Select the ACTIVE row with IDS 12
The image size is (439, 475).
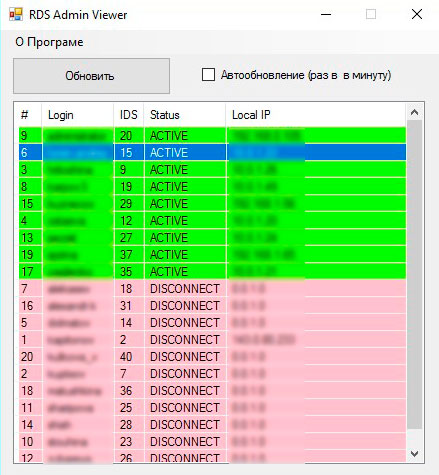pos(212,221)
